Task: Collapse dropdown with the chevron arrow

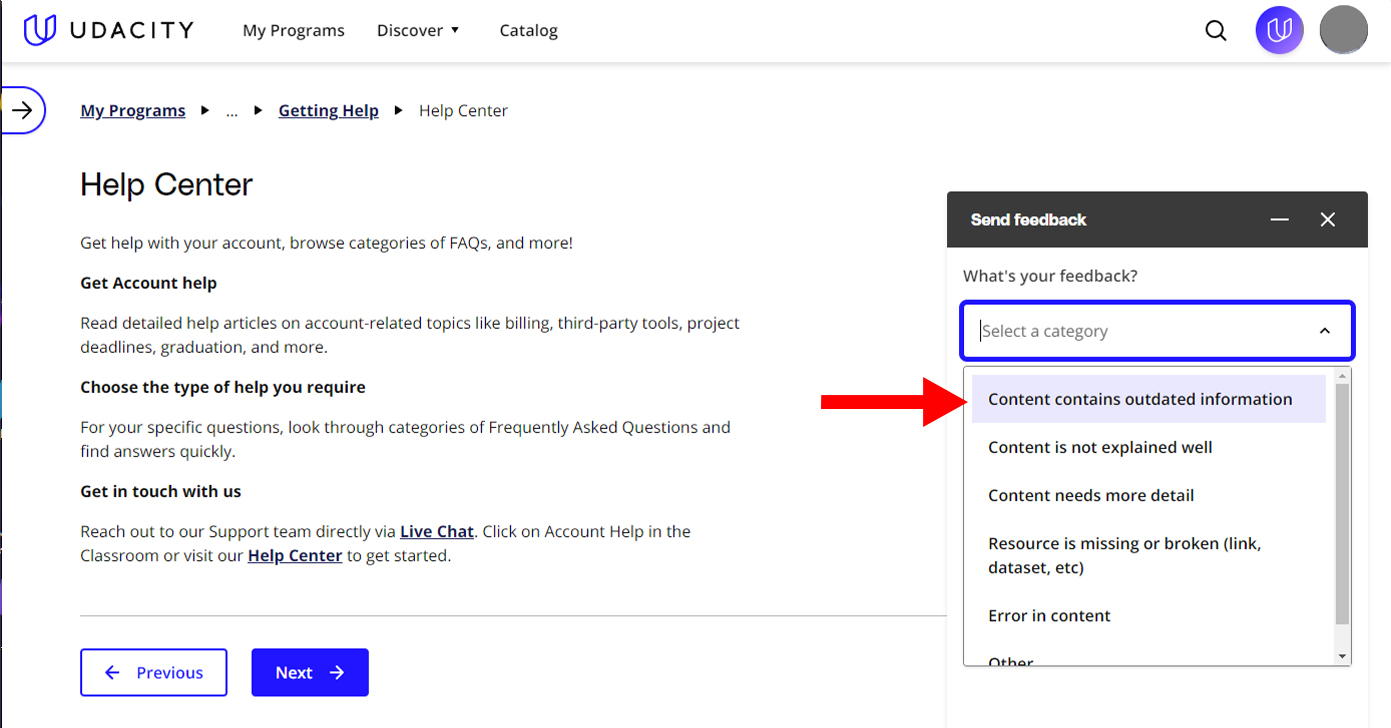Action: click(x=1325, y=331)
